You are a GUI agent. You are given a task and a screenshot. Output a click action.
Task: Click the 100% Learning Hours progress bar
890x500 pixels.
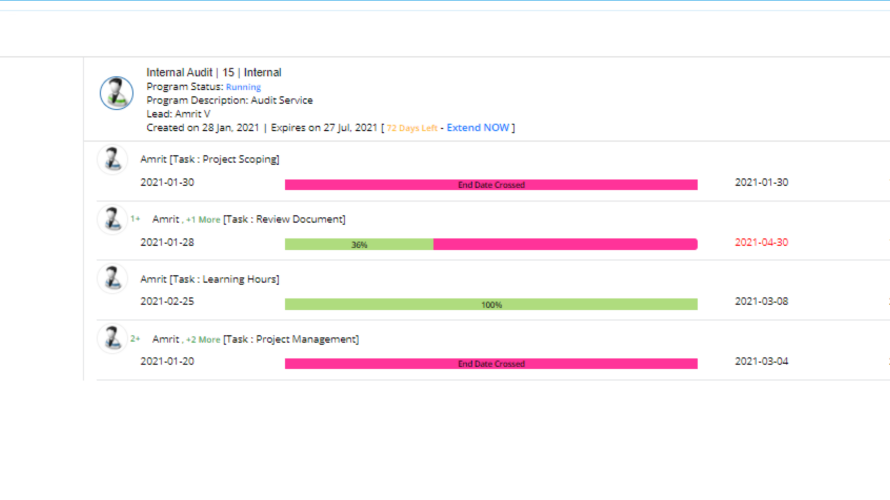tap(491, 305)
